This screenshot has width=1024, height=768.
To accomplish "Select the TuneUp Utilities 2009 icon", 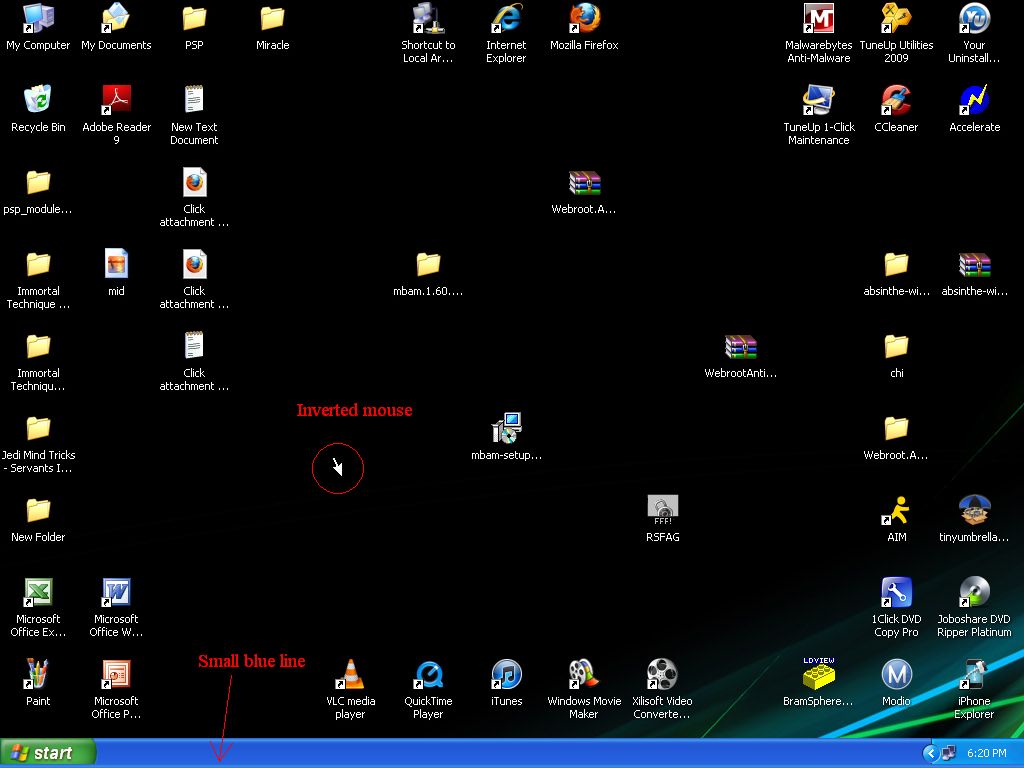I will point(897,20).
